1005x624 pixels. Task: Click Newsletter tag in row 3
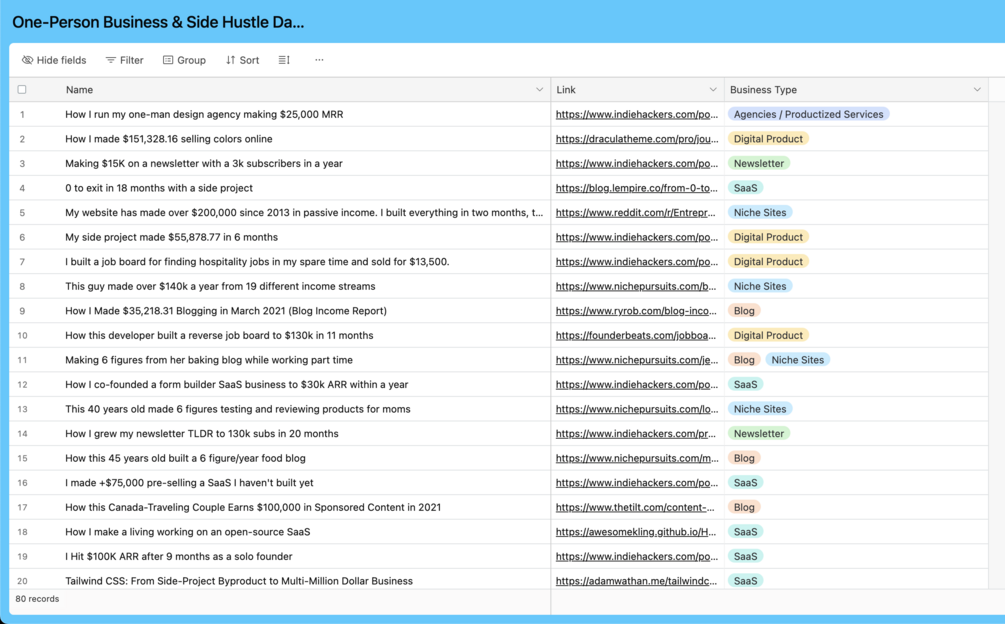pos(759,163)
